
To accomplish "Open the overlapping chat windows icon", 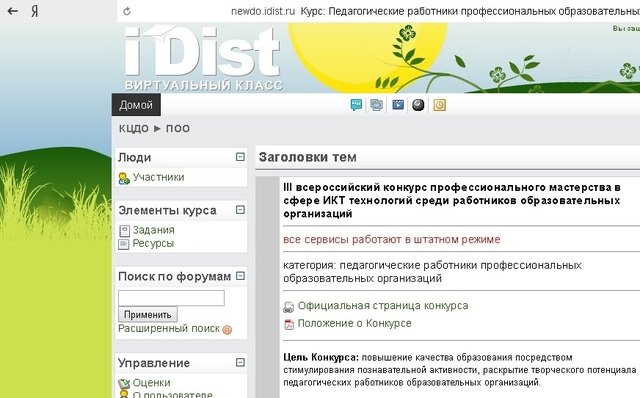I will (376, 105).
